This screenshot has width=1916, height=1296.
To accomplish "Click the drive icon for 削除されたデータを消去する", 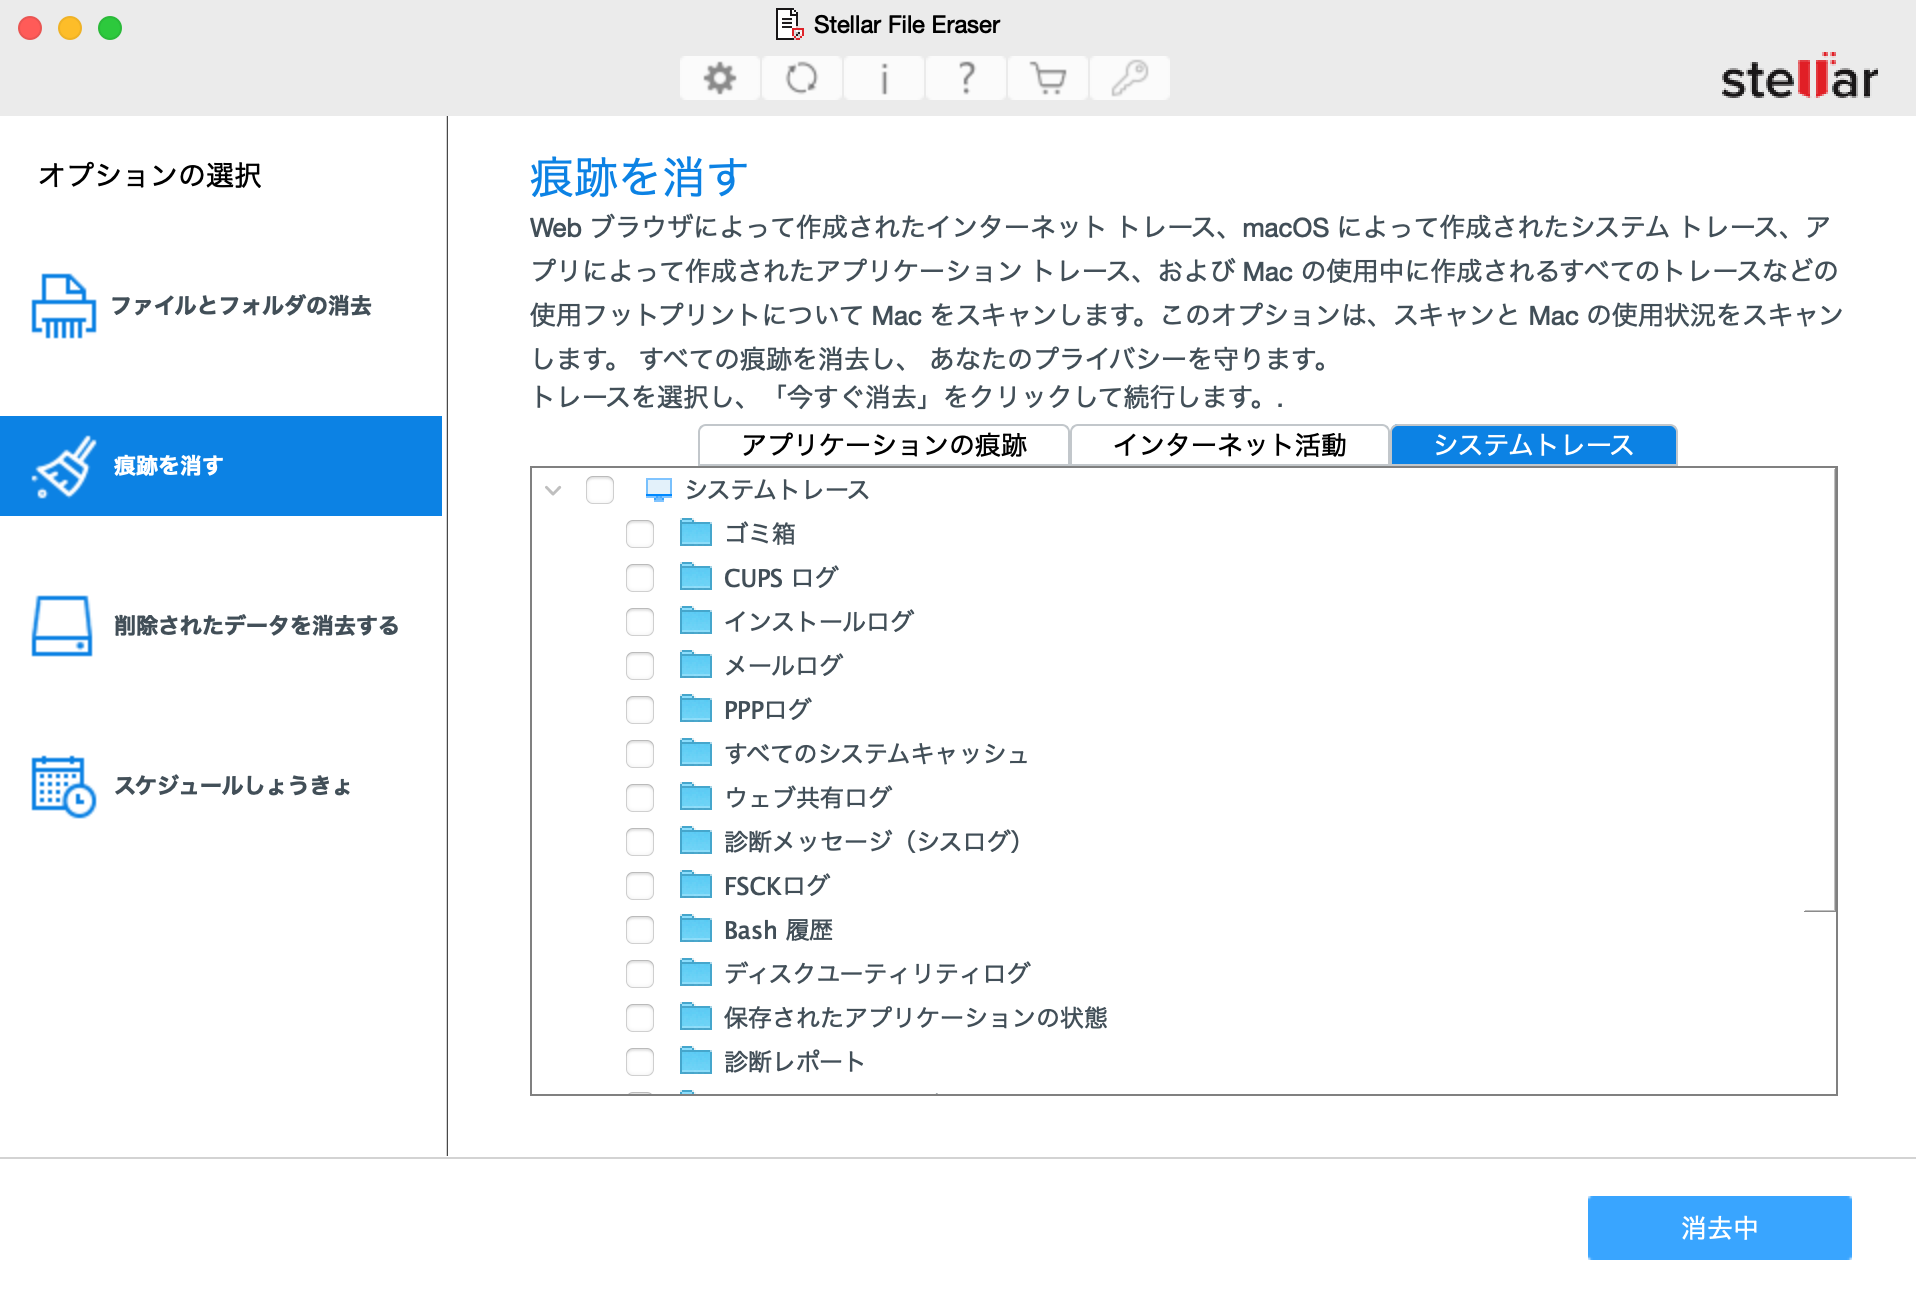I will click(63, 626).
